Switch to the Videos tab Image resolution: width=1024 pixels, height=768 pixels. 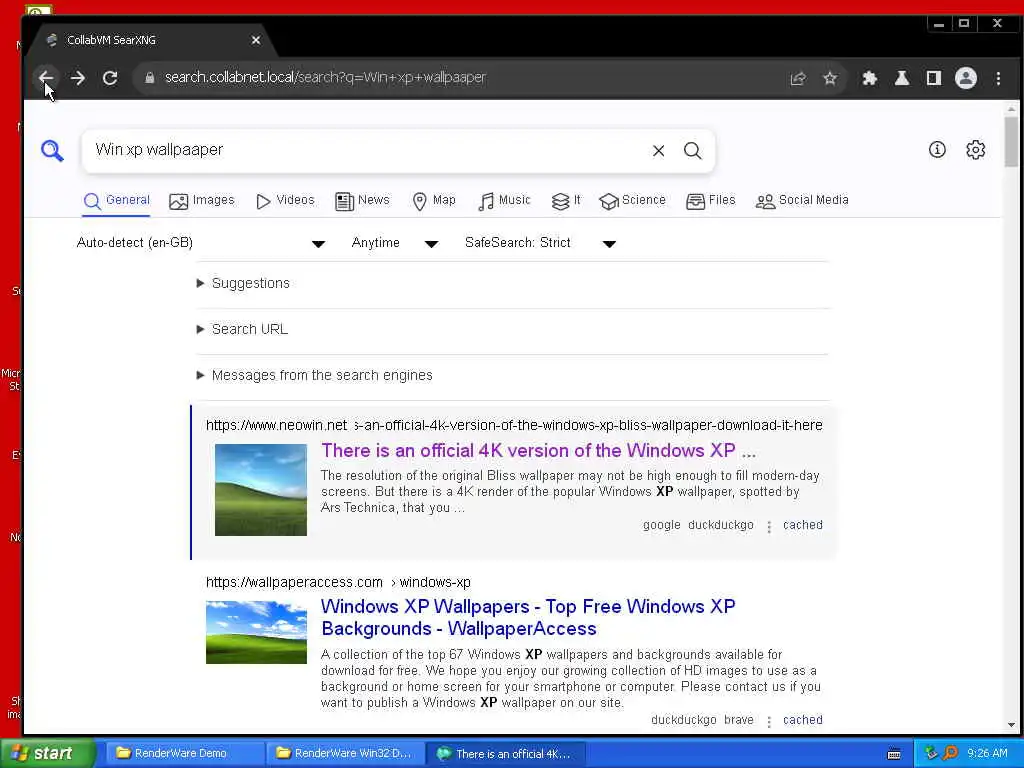285,200
